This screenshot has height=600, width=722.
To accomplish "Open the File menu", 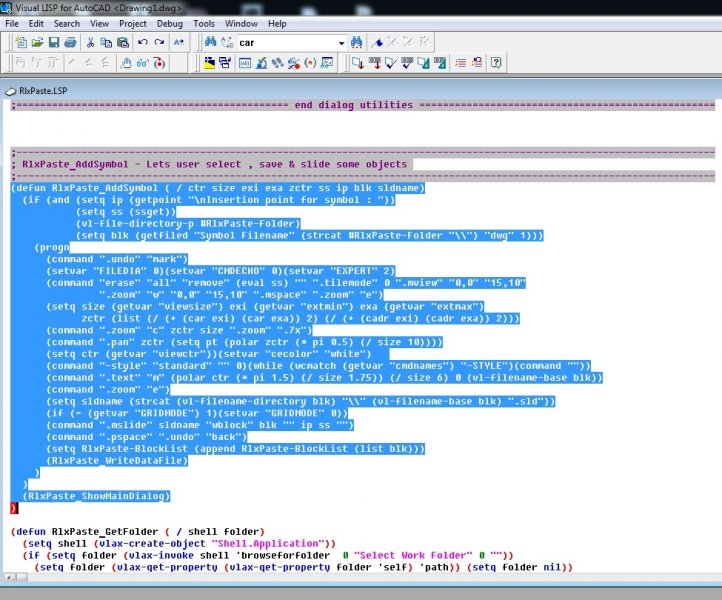I will [x=12, y=23].
